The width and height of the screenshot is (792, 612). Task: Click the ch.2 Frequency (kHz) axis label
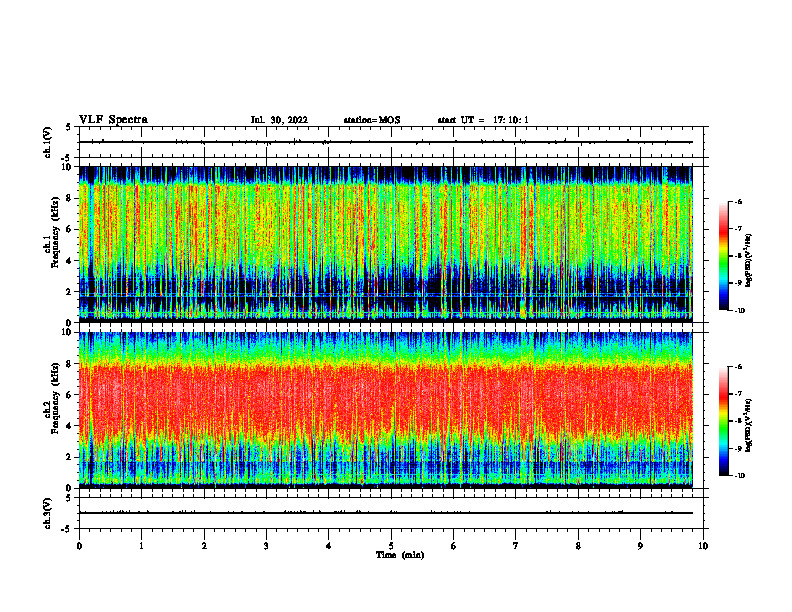[x=55, y=398]
